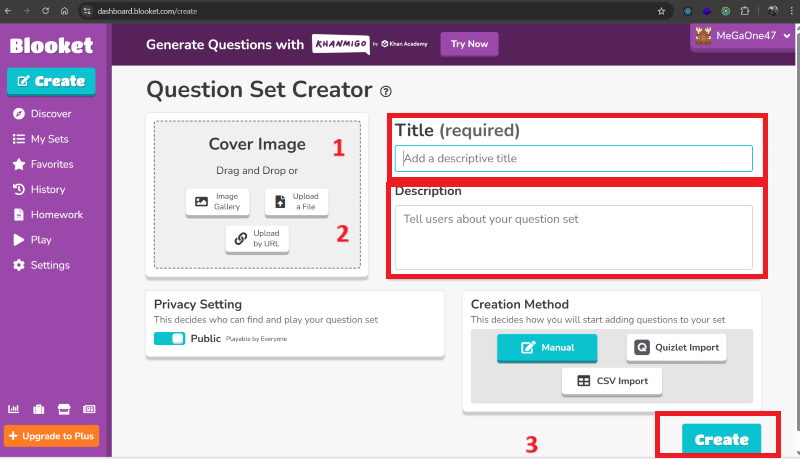Click the browser address bar URL
The height and width of the screenshot is (459, 800).
point(147,11)
